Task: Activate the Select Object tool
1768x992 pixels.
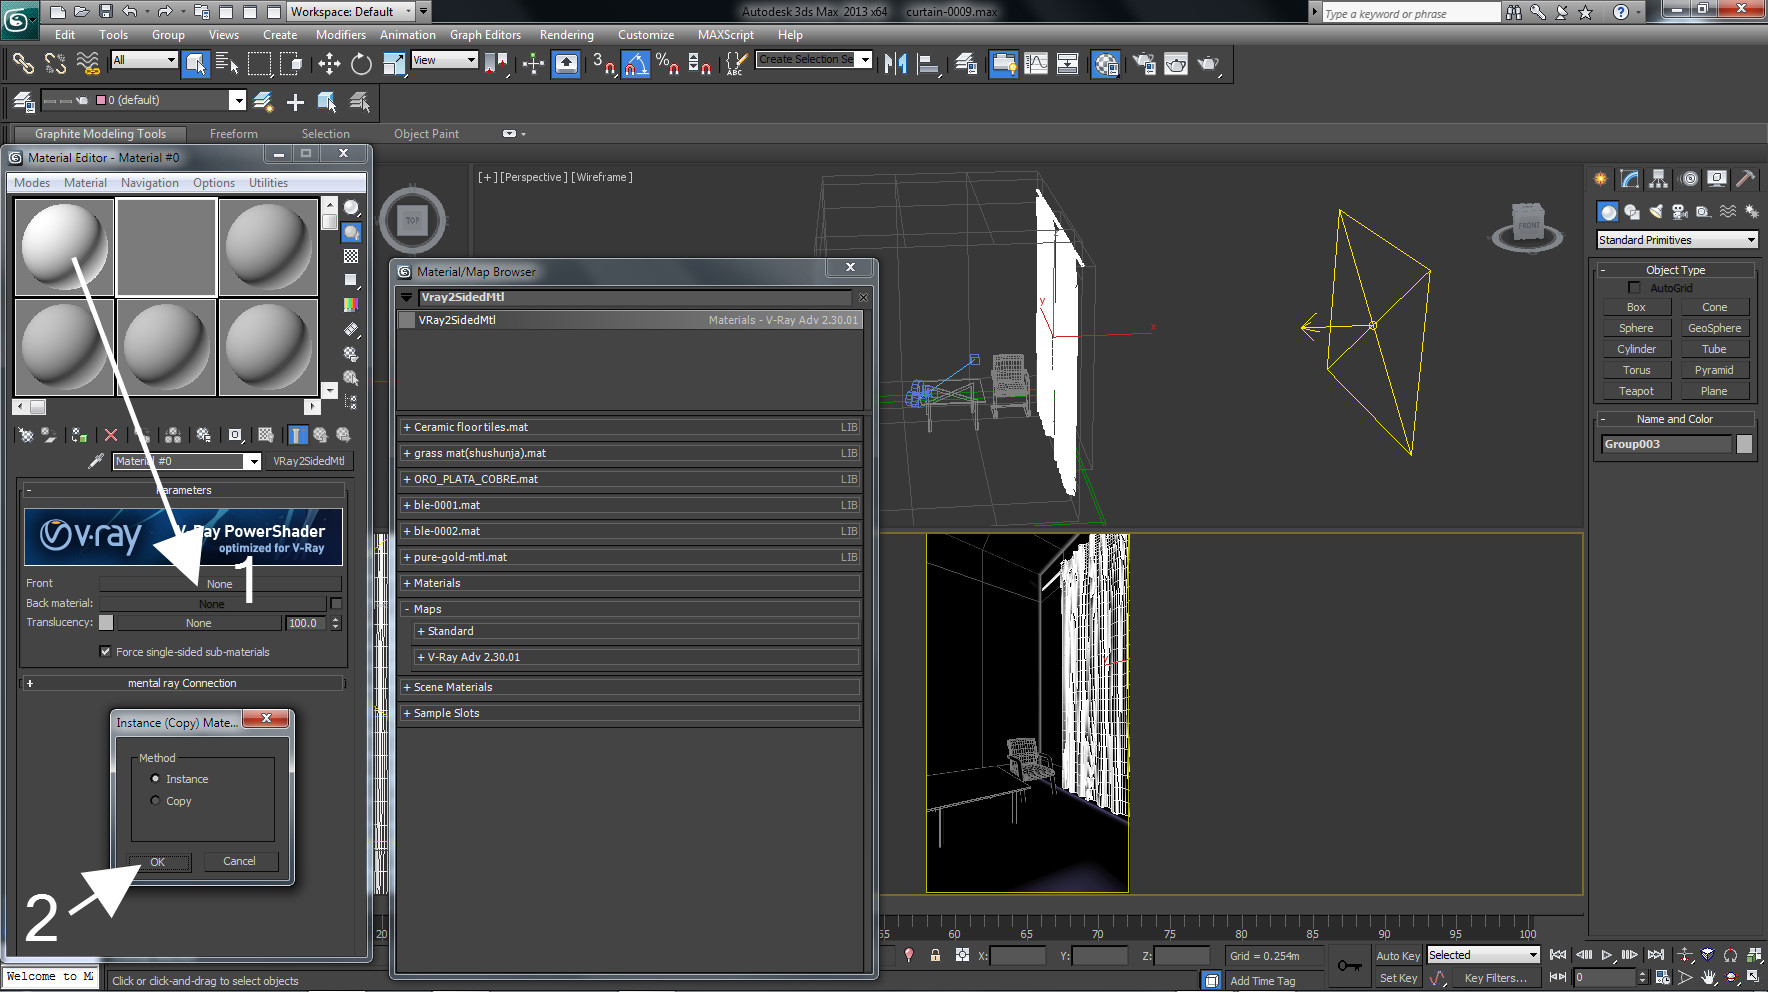Action: coord(195,64)
